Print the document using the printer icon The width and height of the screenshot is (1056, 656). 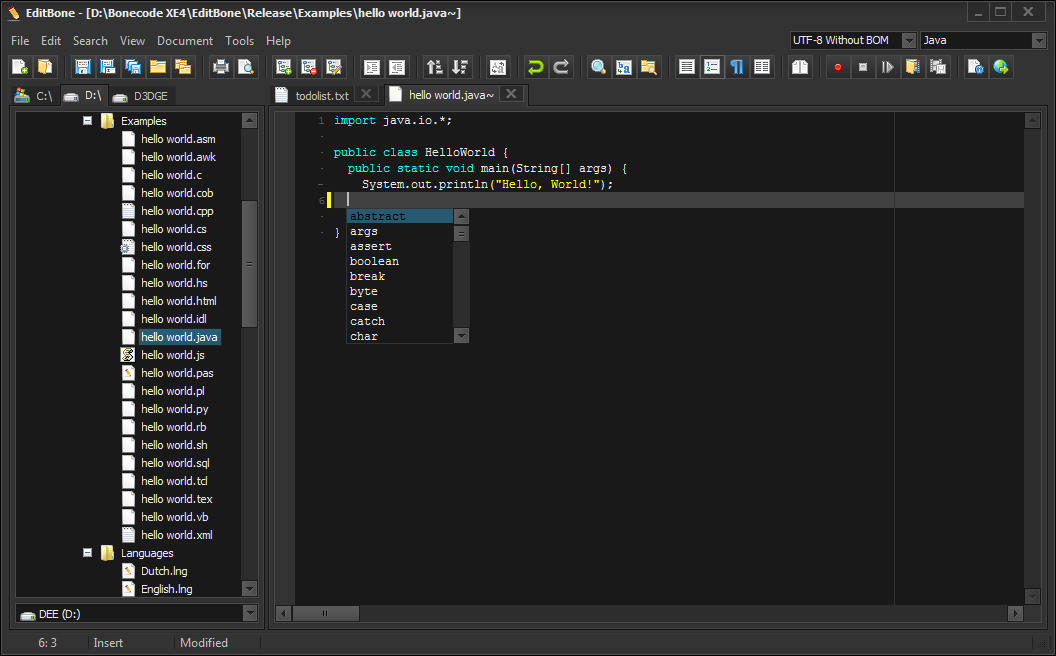click(221, 67)
